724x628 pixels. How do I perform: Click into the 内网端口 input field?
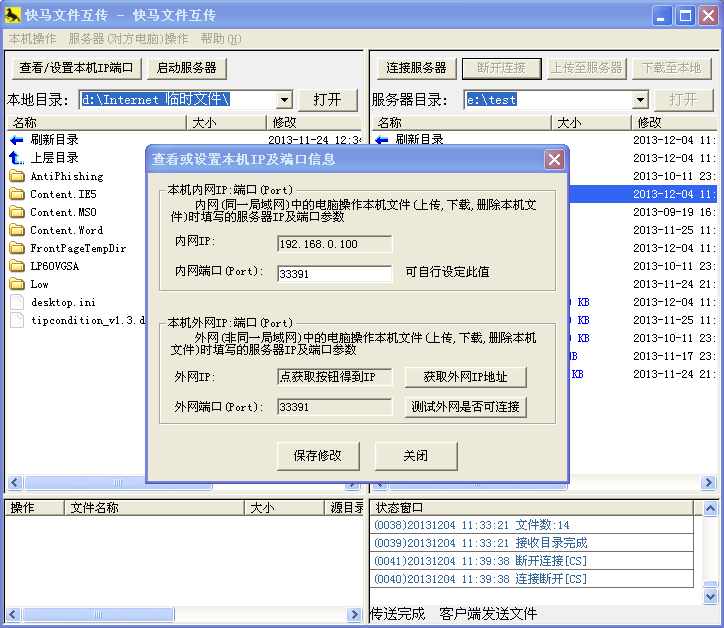pos(334,272)
